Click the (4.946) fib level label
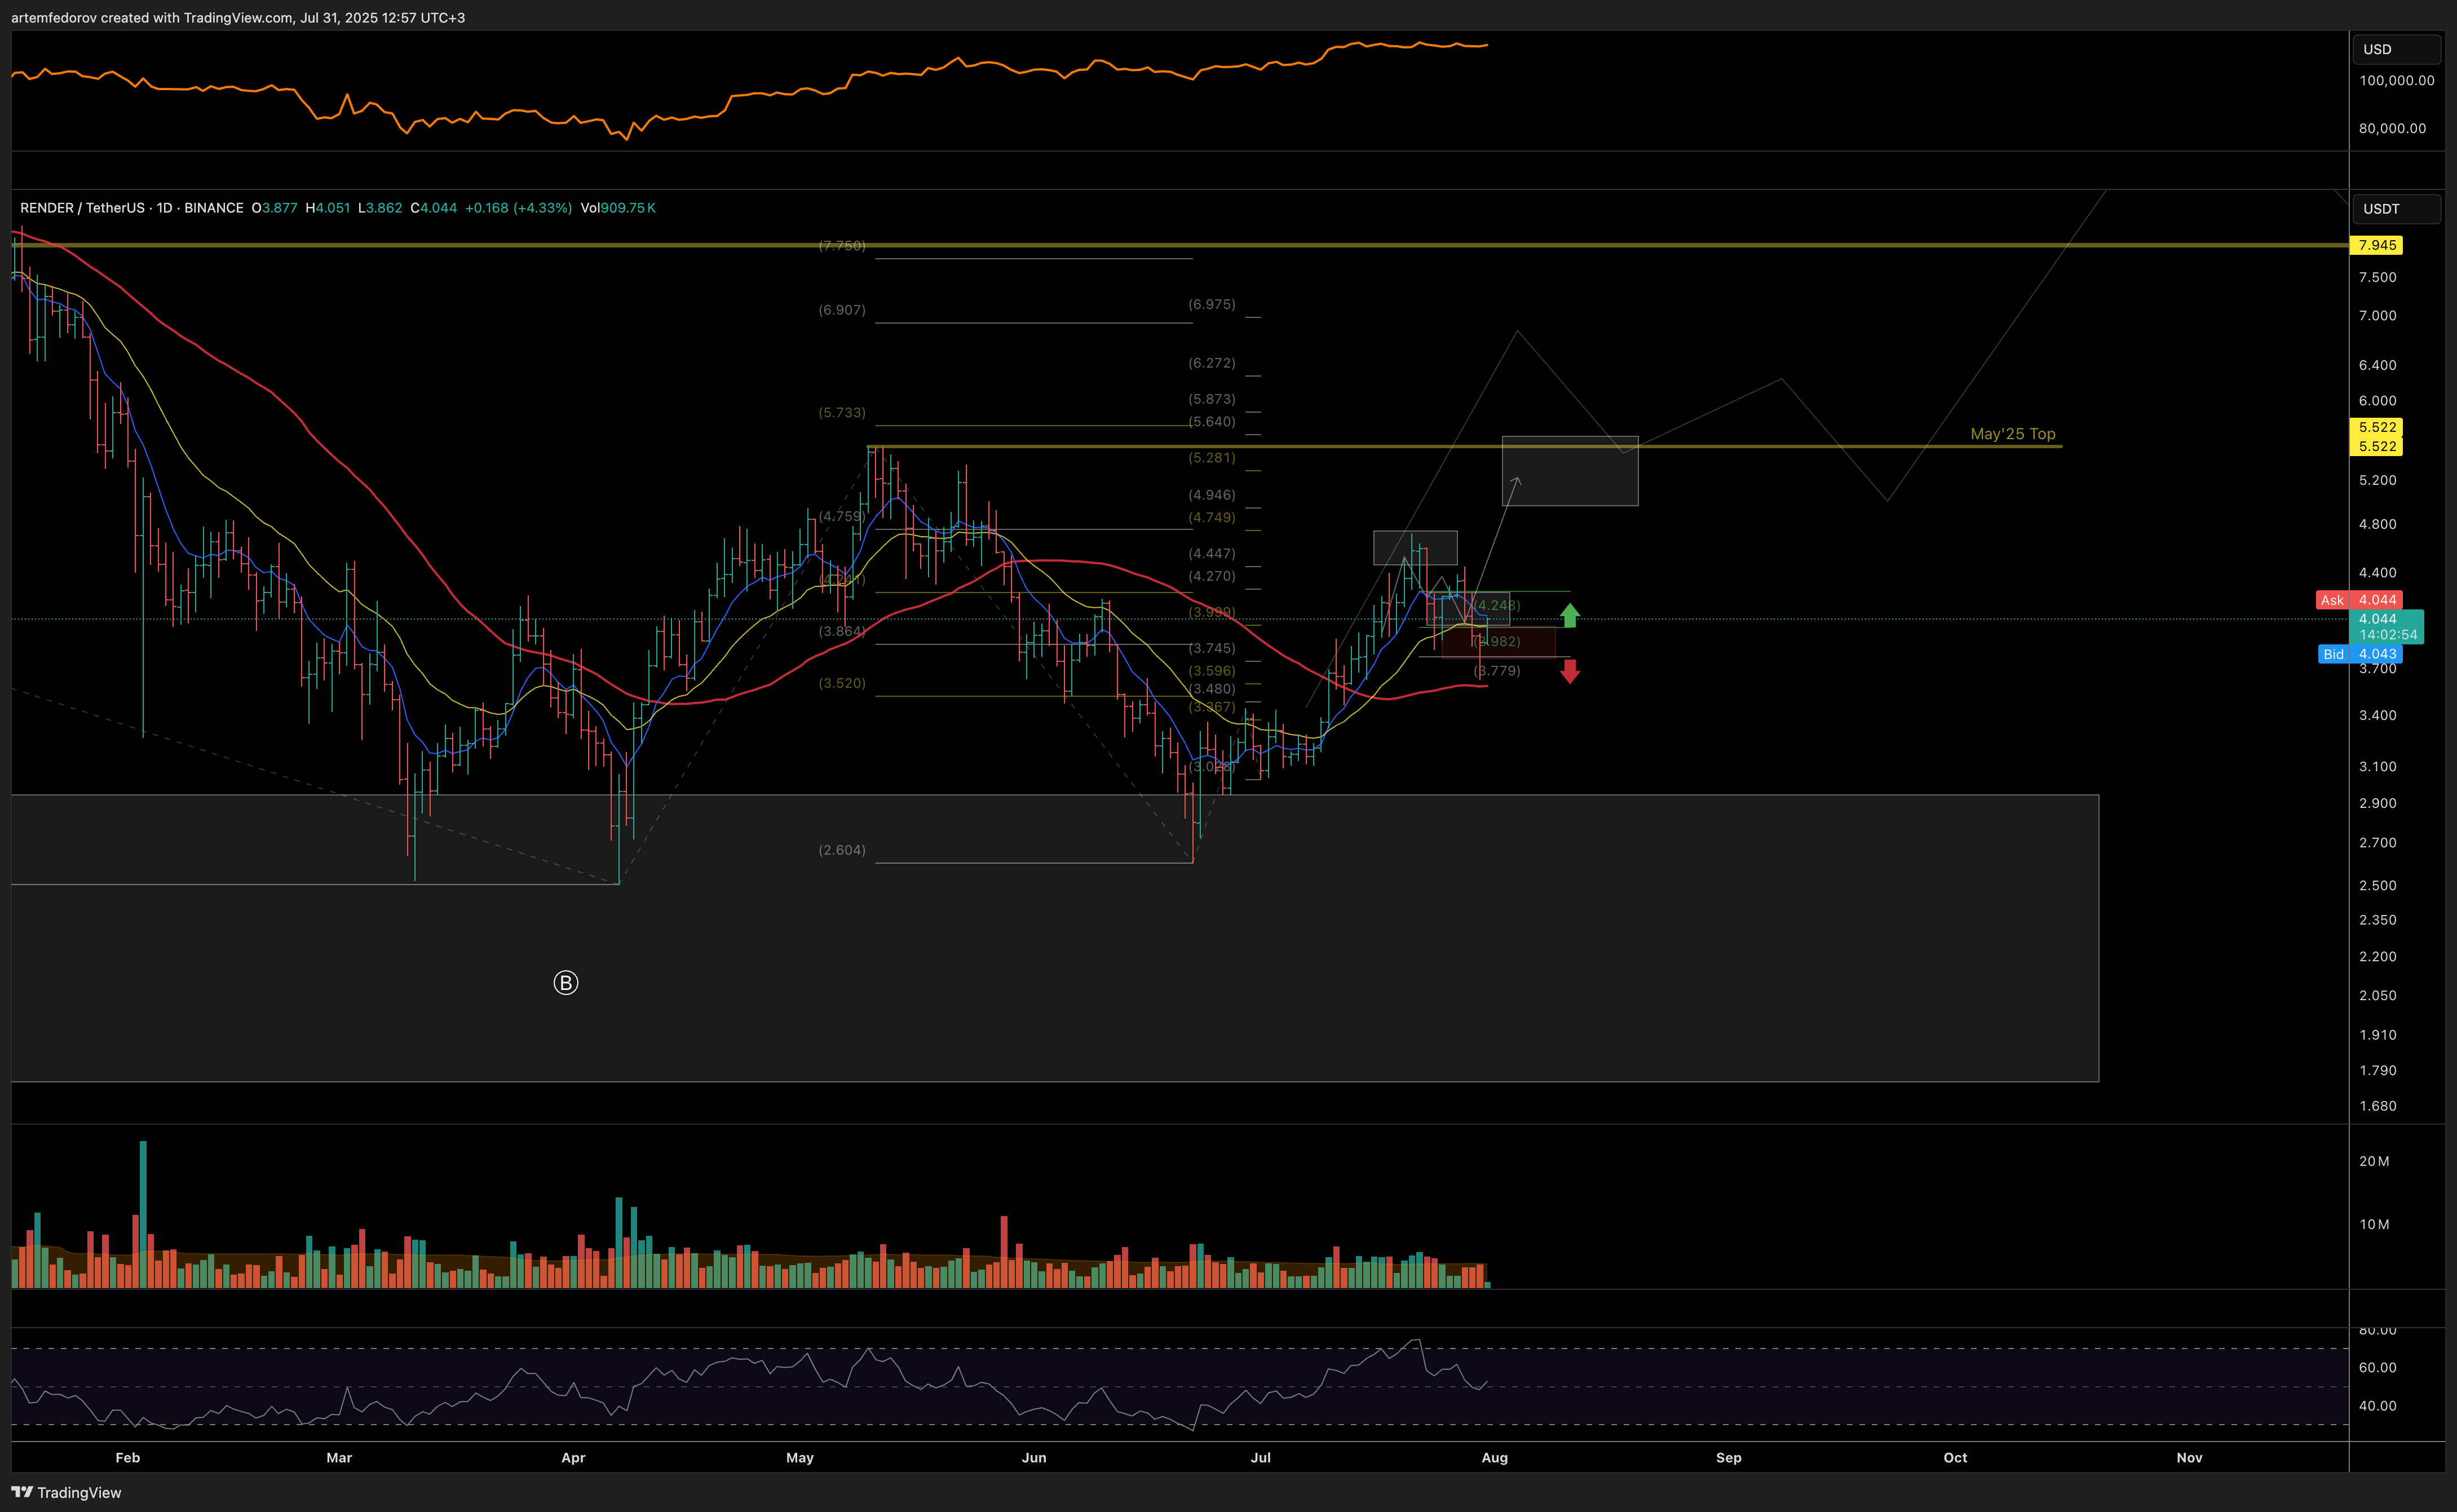This screenshot has width=2457, height=1512. 1212,495
